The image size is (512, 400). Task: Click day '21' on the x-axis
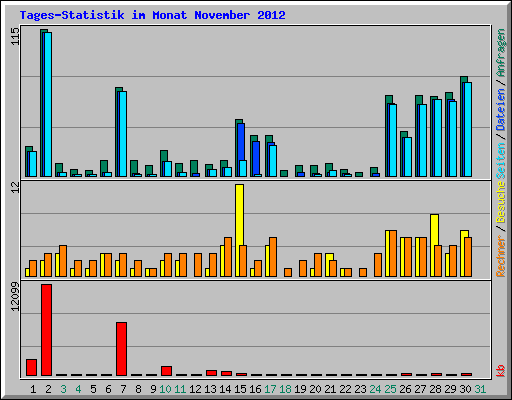click(330, 389)
